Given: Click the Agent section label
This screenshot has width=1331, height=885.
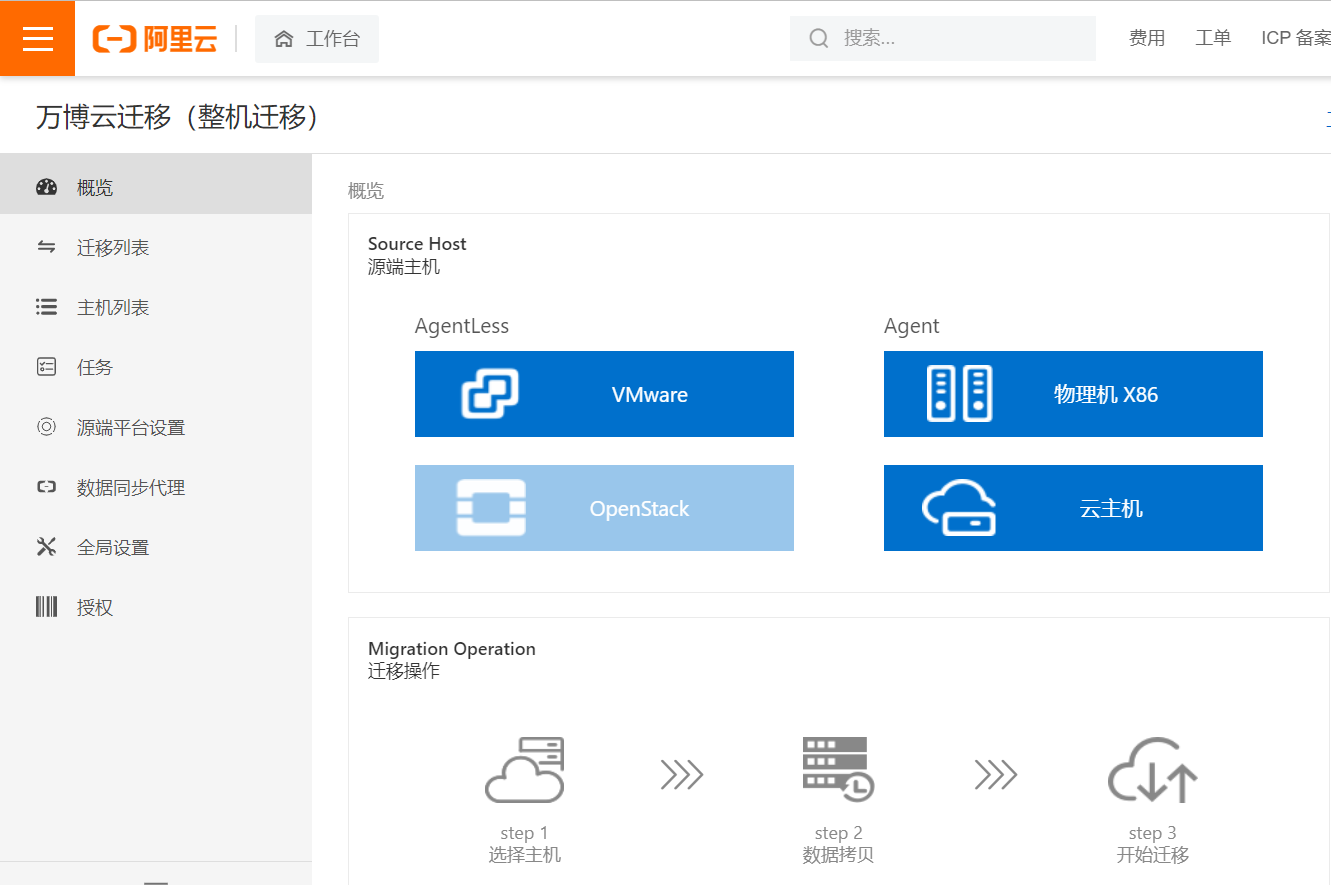Looking at the screenshot, I should tap(912, 326).
